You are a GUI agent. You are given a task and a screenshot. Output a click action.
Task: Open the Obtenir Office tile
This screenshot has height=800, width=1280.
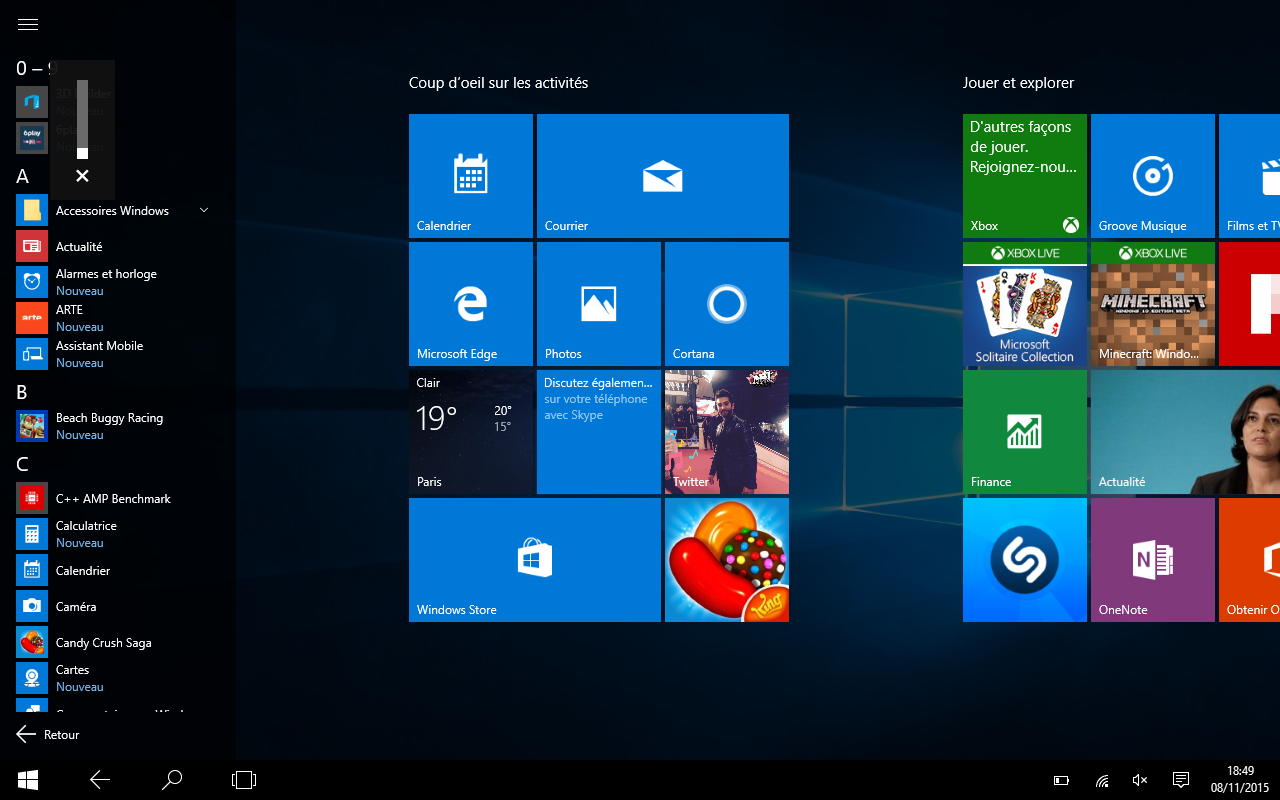tap(1249, 560)
